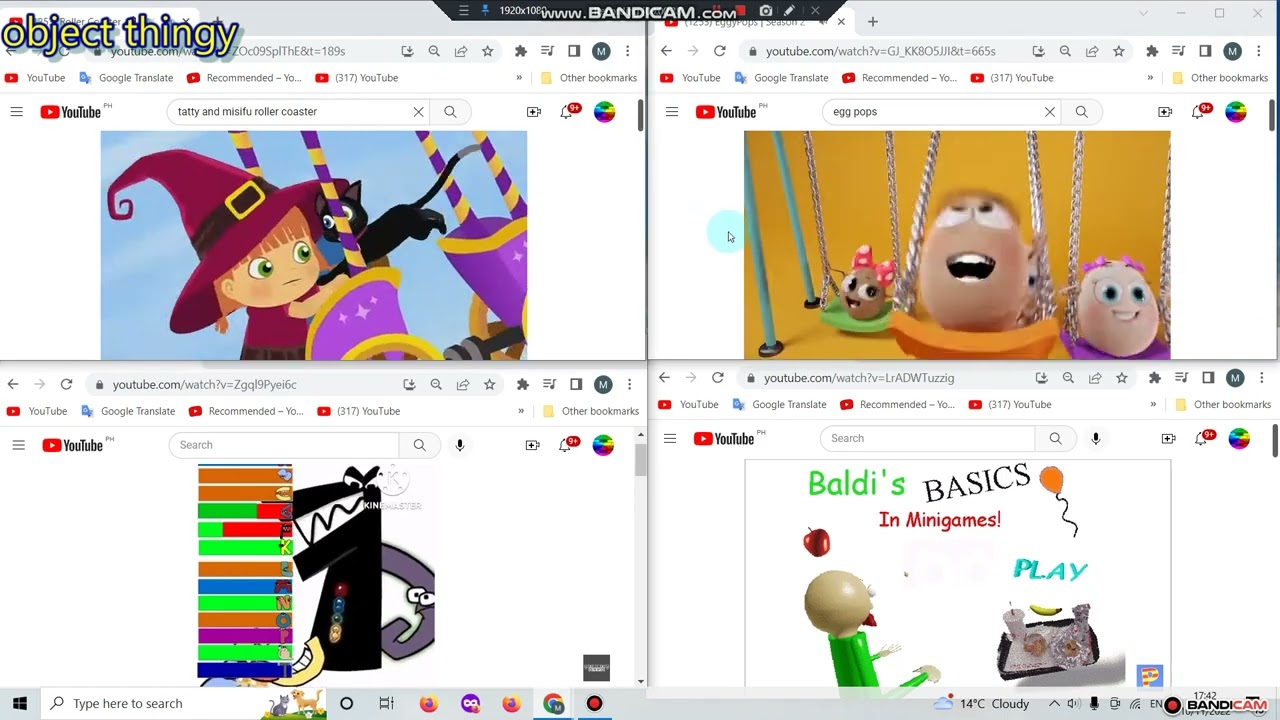Screen dimensions: 1280x720
Task: Toggle side panel in tatty and misifu window
Action: coord(574,51)
